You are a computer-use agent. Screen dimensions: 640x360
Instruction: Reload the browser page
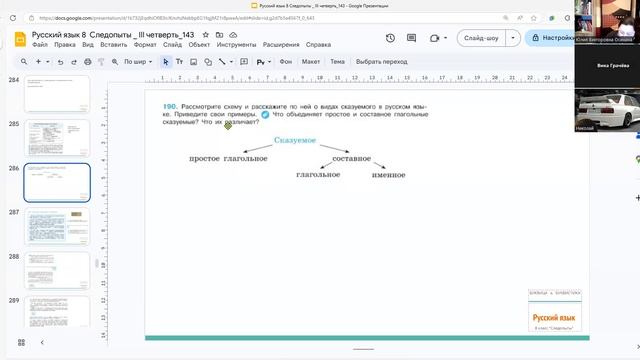[x=13, y=18]
